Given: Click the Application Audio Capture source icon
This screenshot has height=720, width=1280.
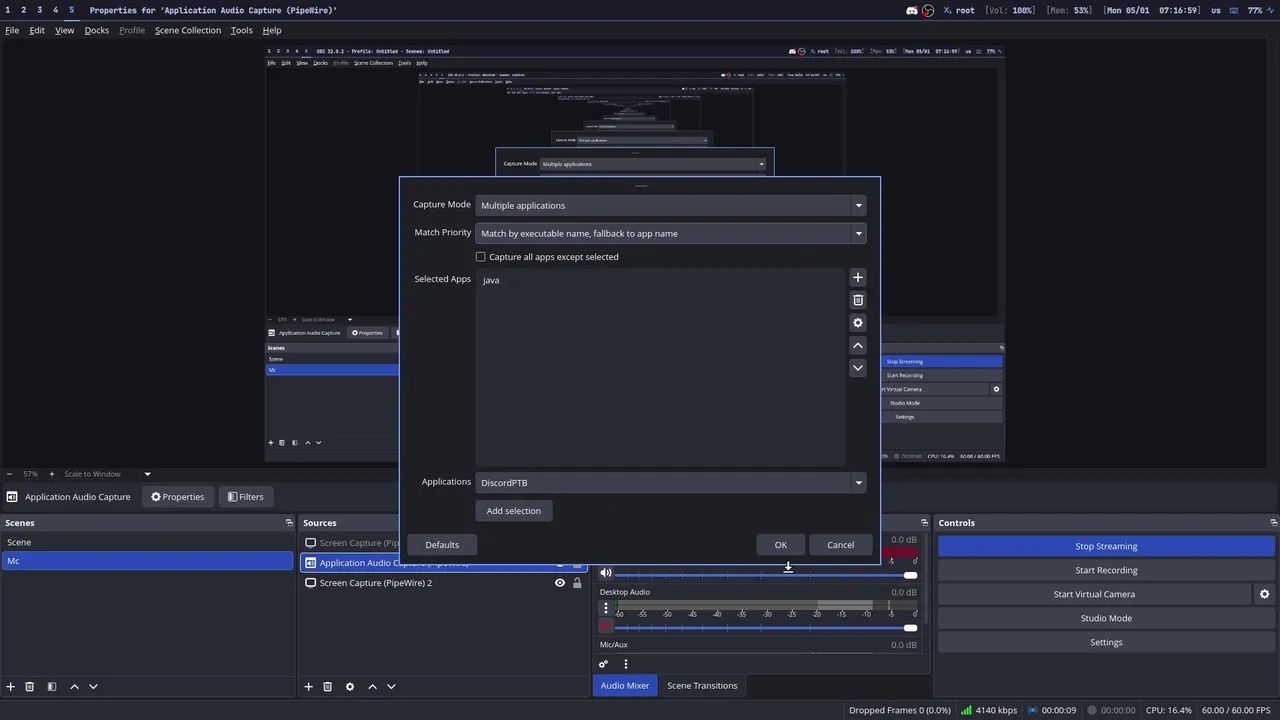Looking at the screenshot, I should point(310,563).
